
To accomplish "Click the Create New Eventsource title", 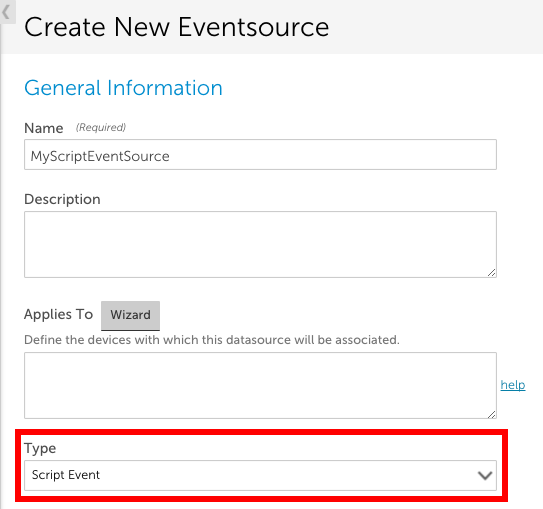I will 177,27.
